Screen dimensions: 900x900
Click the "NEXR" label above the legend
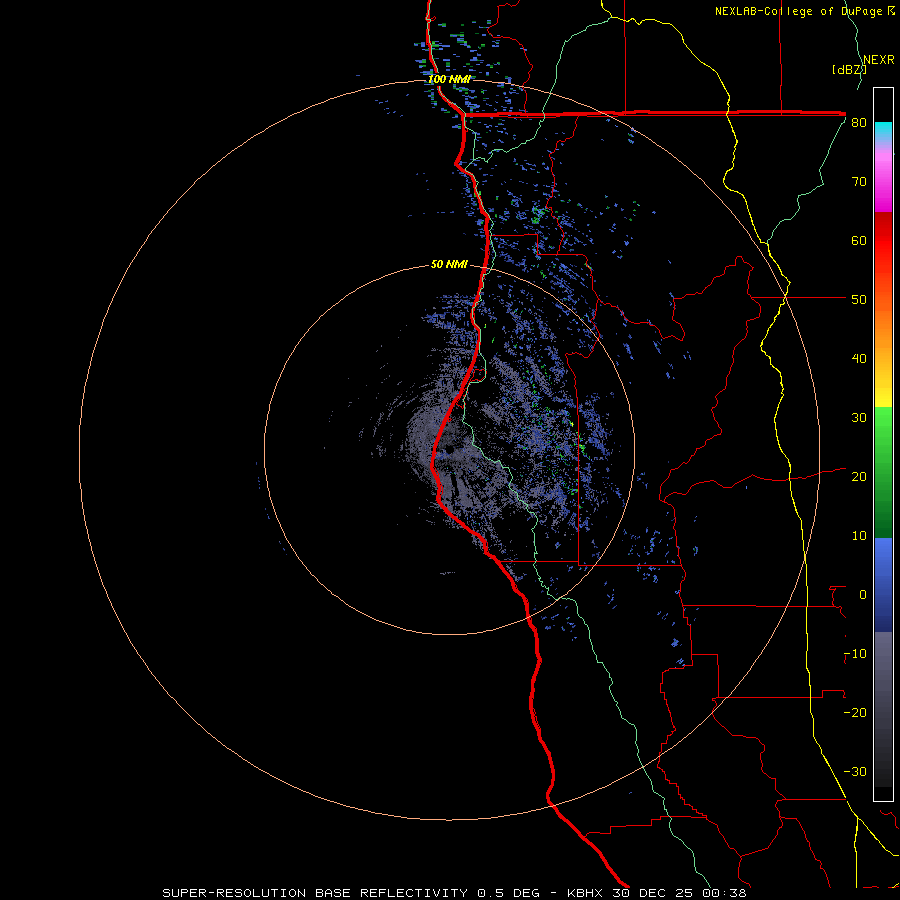pyautogui.click(x=879, y=60)
